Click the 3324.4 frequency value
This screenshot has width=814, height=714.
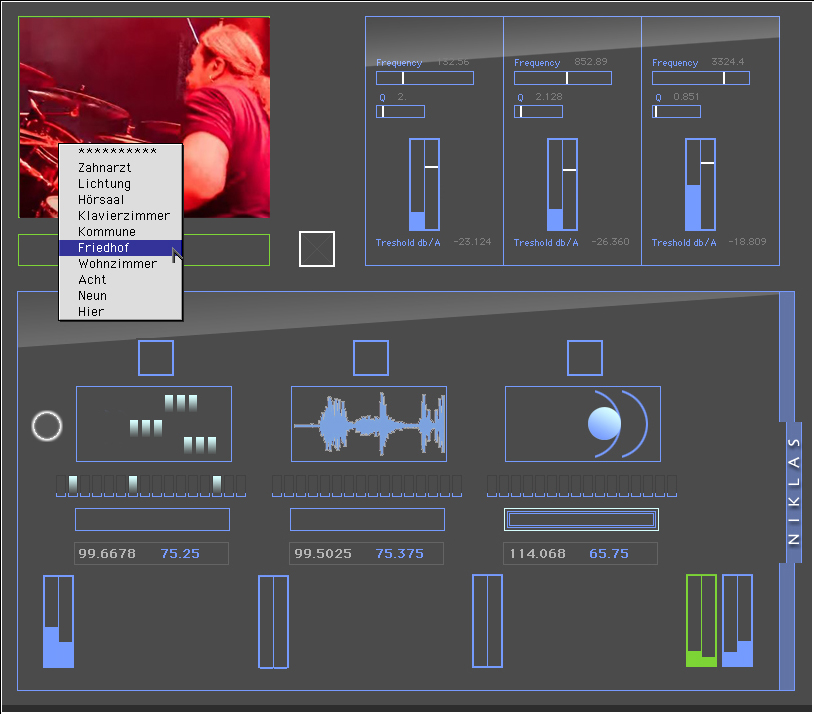pyautogui.click(x=728, y=62)
